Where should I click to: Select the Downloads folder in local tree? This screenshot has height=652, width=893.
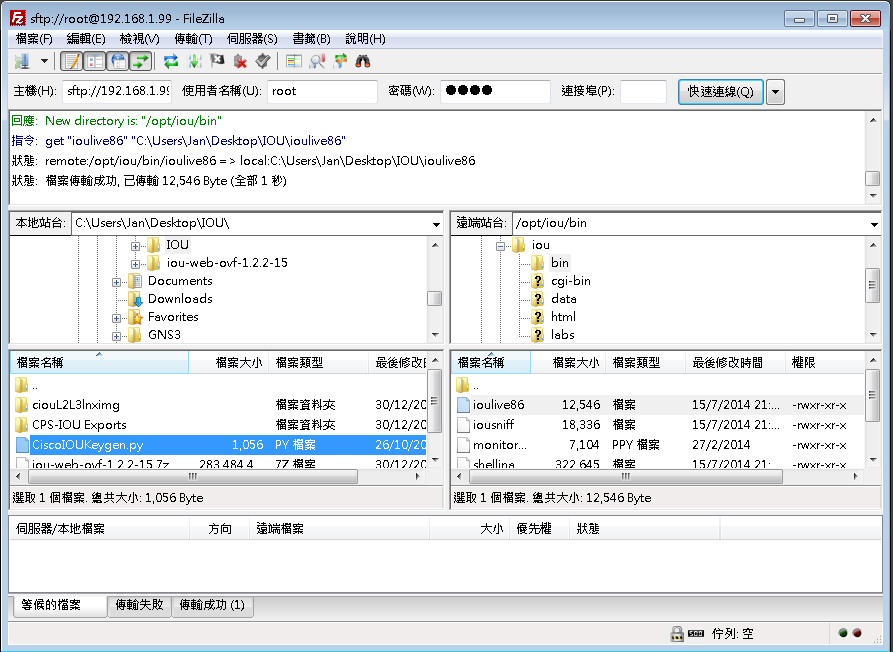(x=180, y=299)
